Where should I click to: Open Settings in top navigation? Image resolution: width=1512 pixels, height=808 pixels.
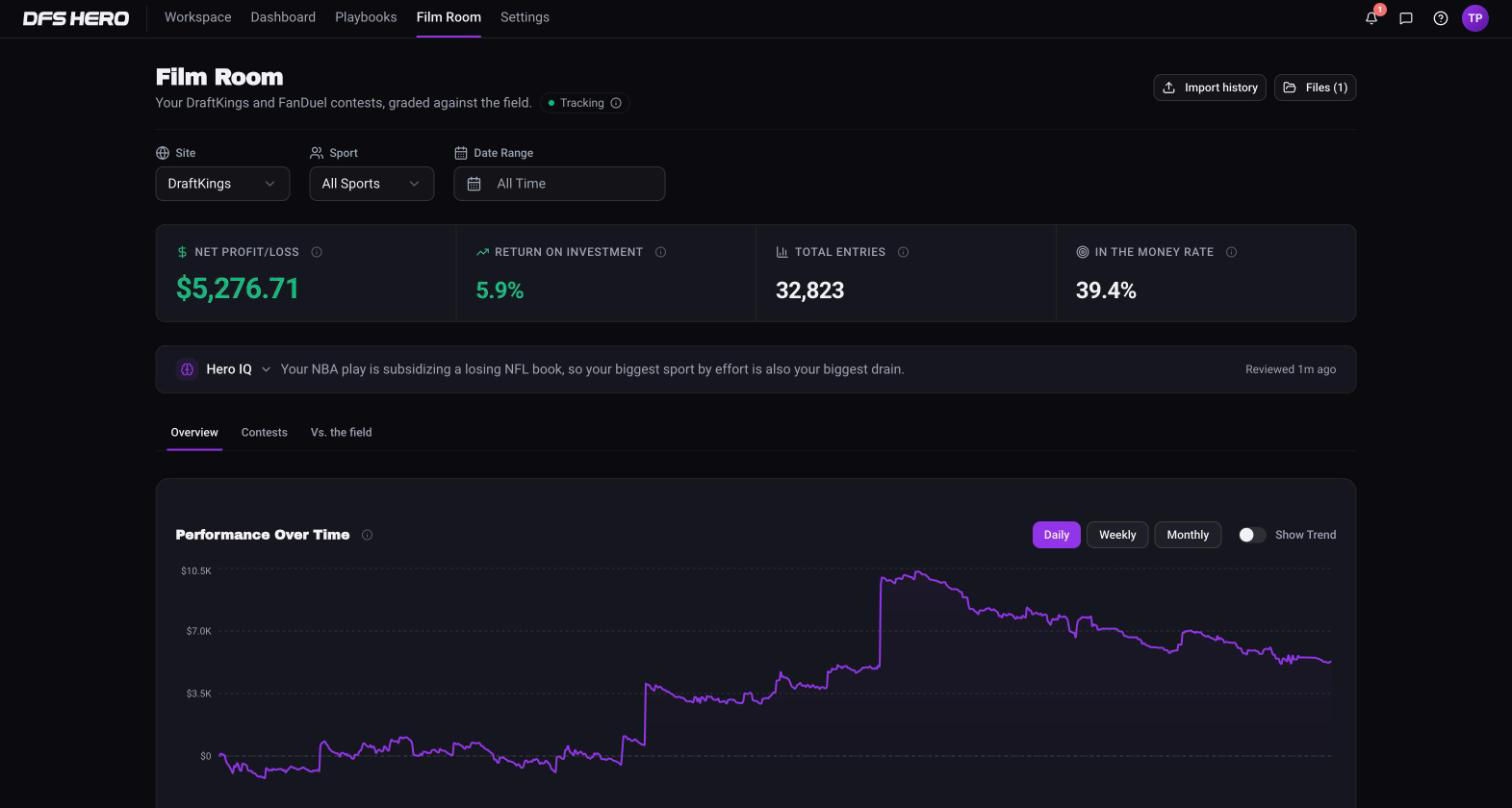525,17
